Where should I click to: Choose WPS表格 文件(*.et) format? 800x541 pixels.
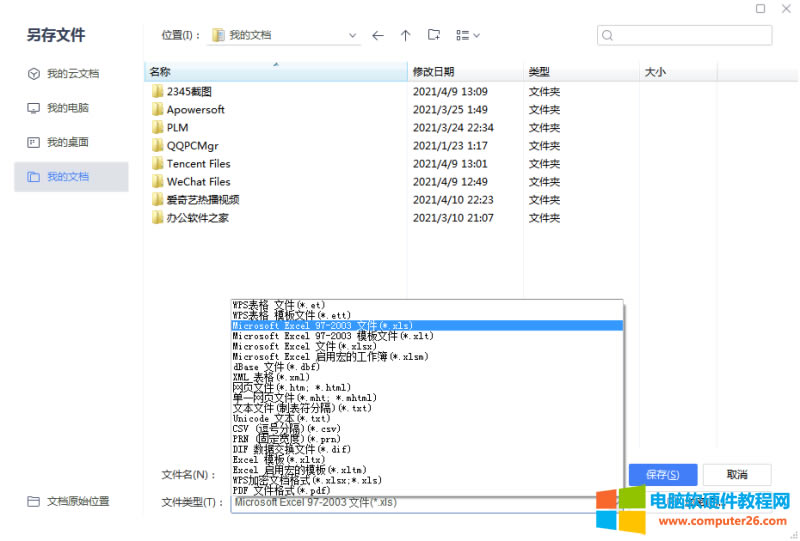tap(427, 305)
